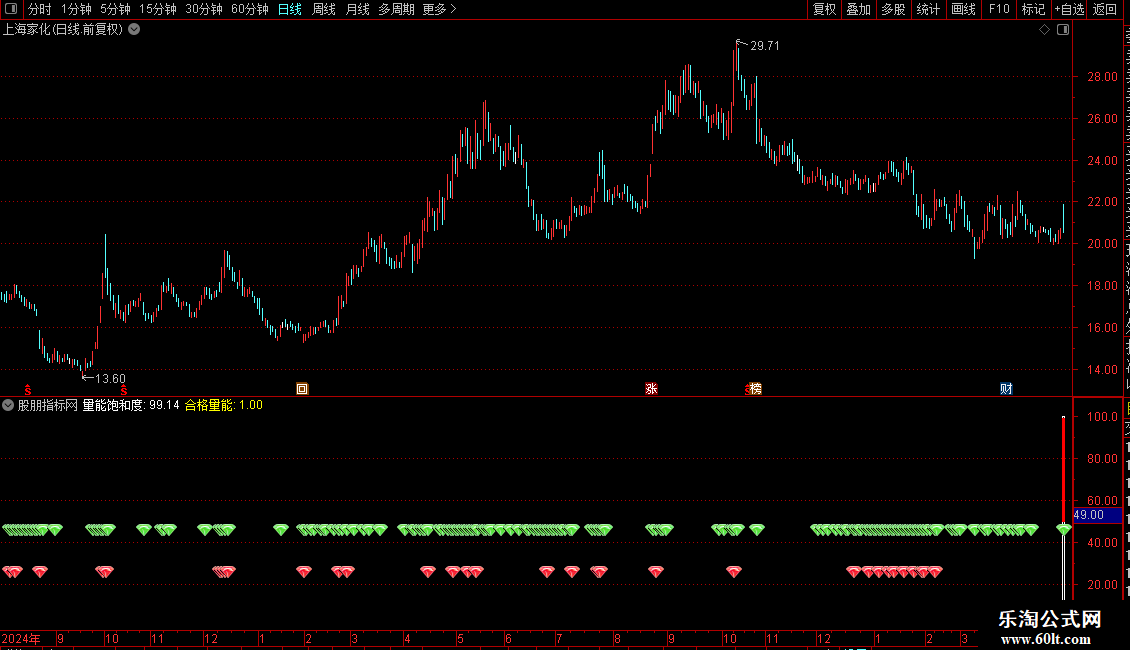Click the 100.0 indicator axis label
The width and height of the screenshot is (1130, 650).
point(1102,417)
